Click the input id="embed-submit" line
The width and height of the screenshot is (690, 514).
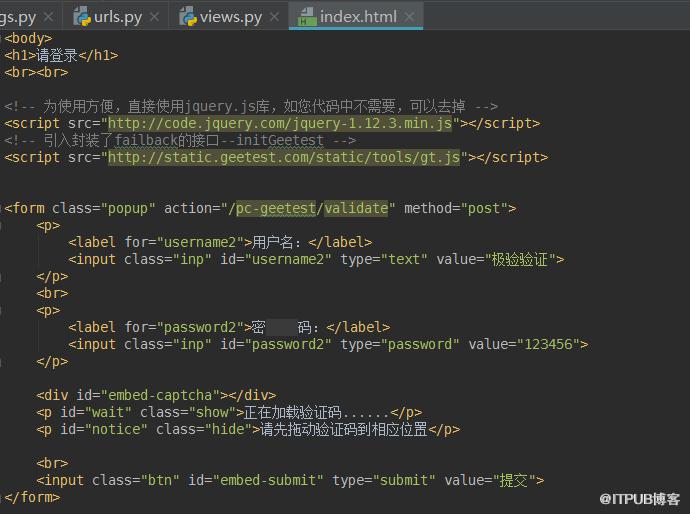pyautogui.click(x=290, y=480)
